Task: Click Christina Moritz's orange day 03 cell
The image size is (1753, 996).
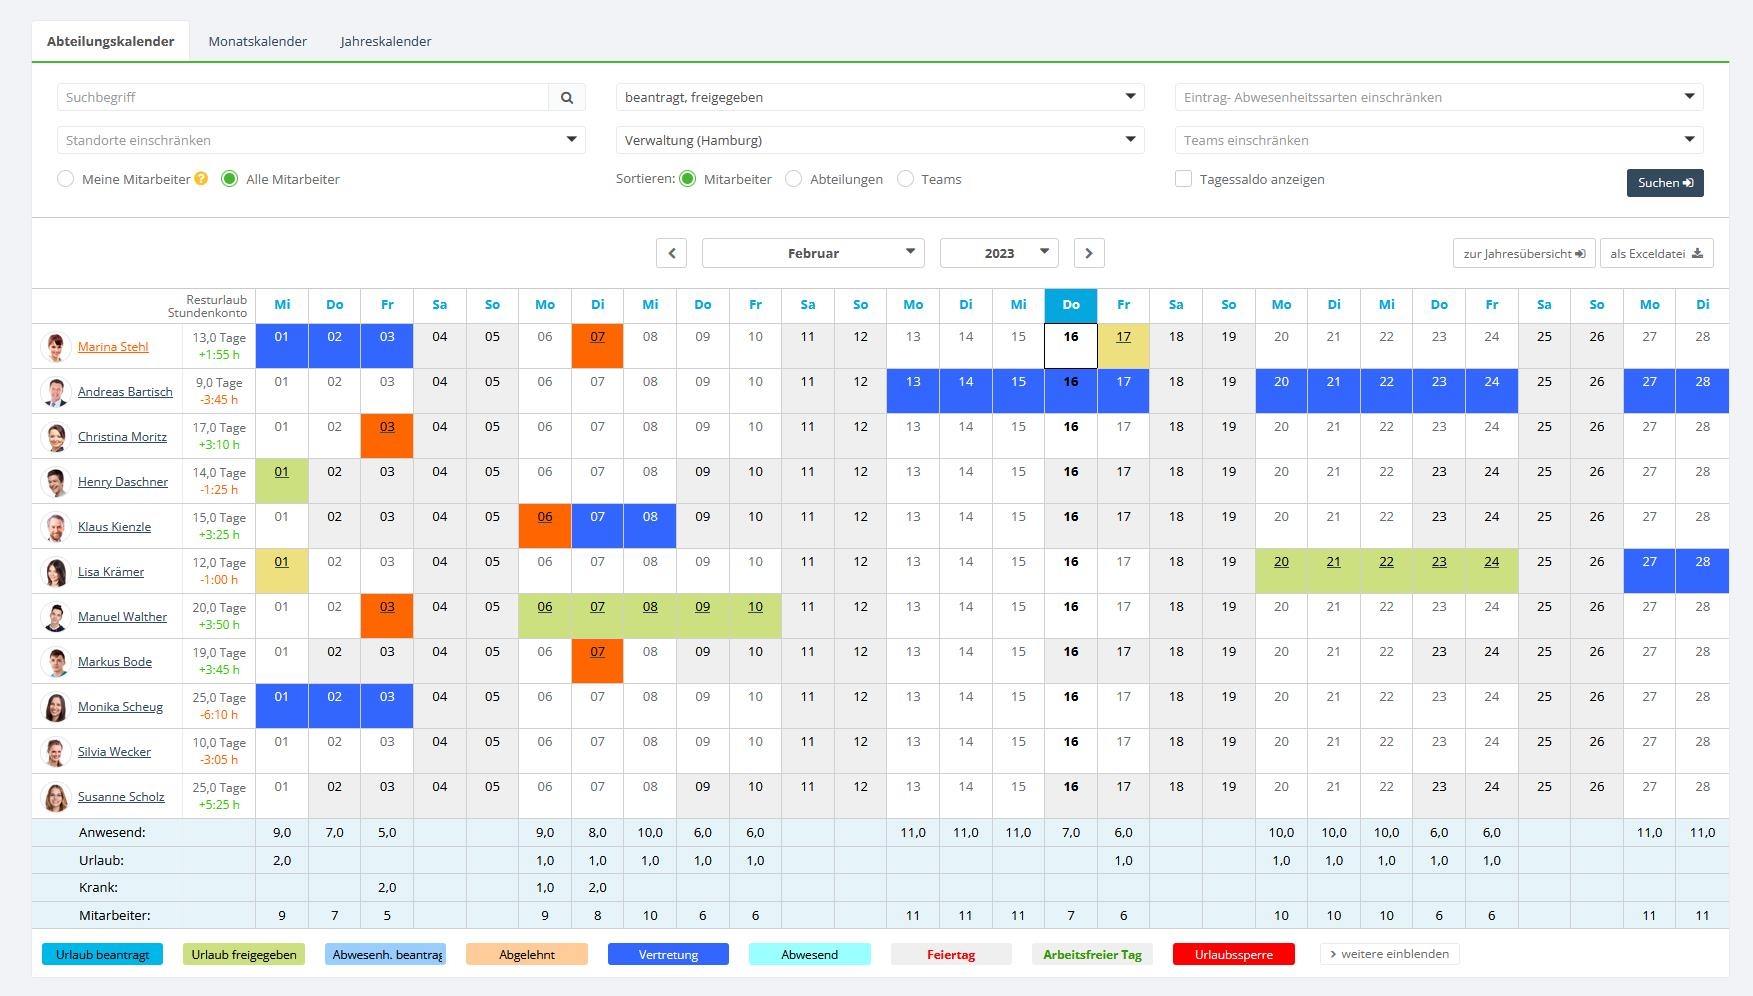Action: pyautogui.click(x=387, y=436)
